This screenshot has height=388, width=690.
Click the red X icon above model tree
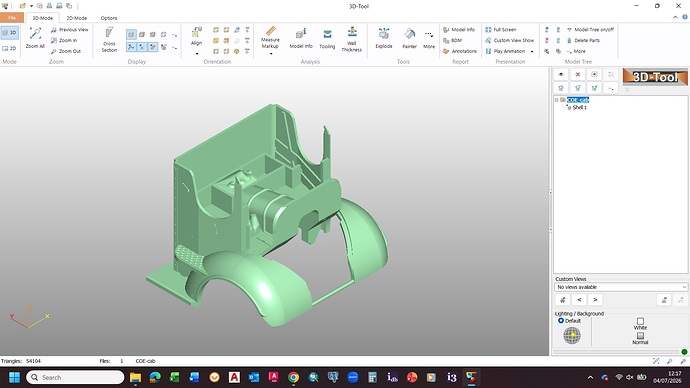pos(578,74)
